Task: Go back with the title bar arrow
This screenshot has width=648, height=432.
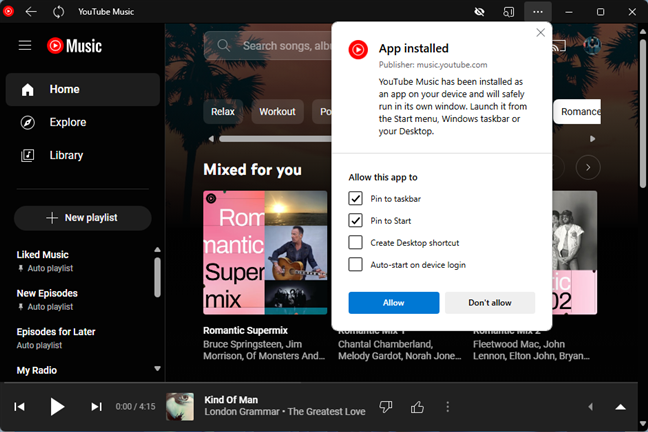Action: 31,12
